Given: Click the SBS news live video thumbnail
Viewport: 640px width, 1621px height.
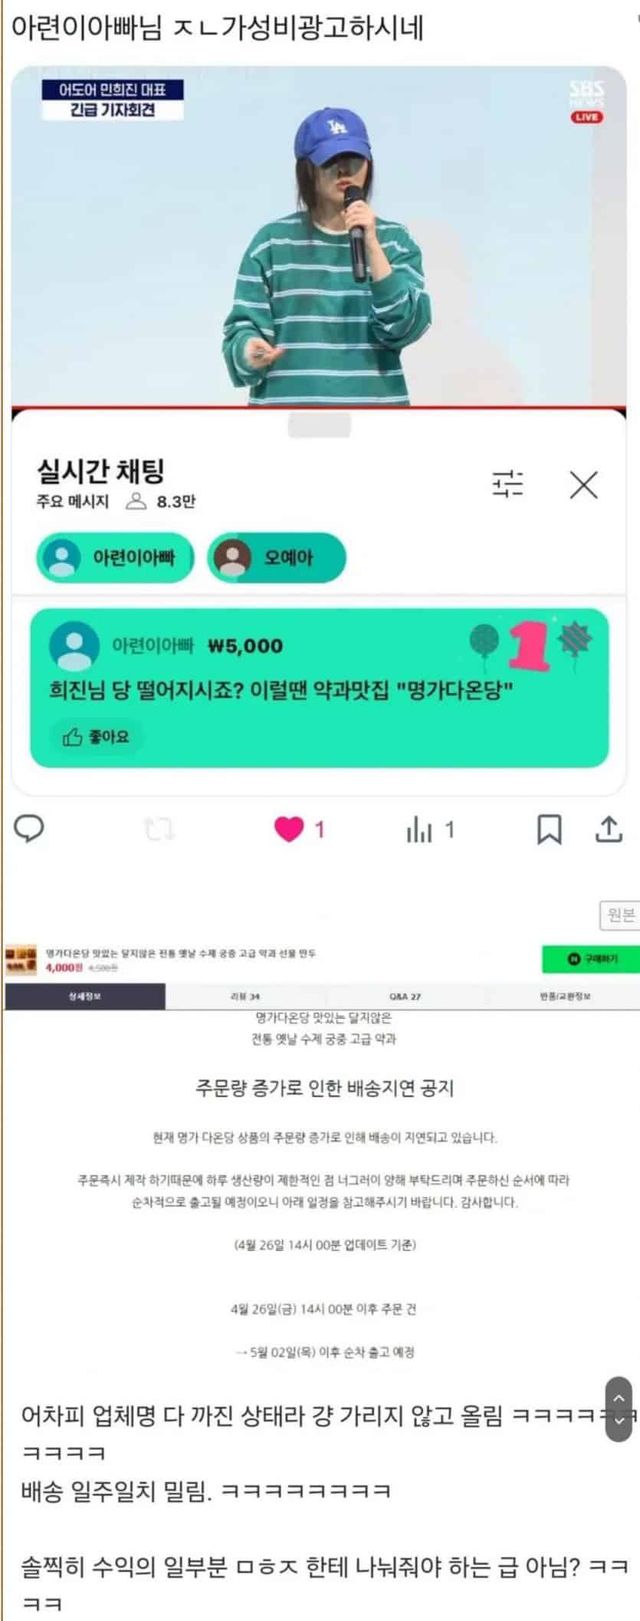Looking at the screenshot, I should click(319, 236).
